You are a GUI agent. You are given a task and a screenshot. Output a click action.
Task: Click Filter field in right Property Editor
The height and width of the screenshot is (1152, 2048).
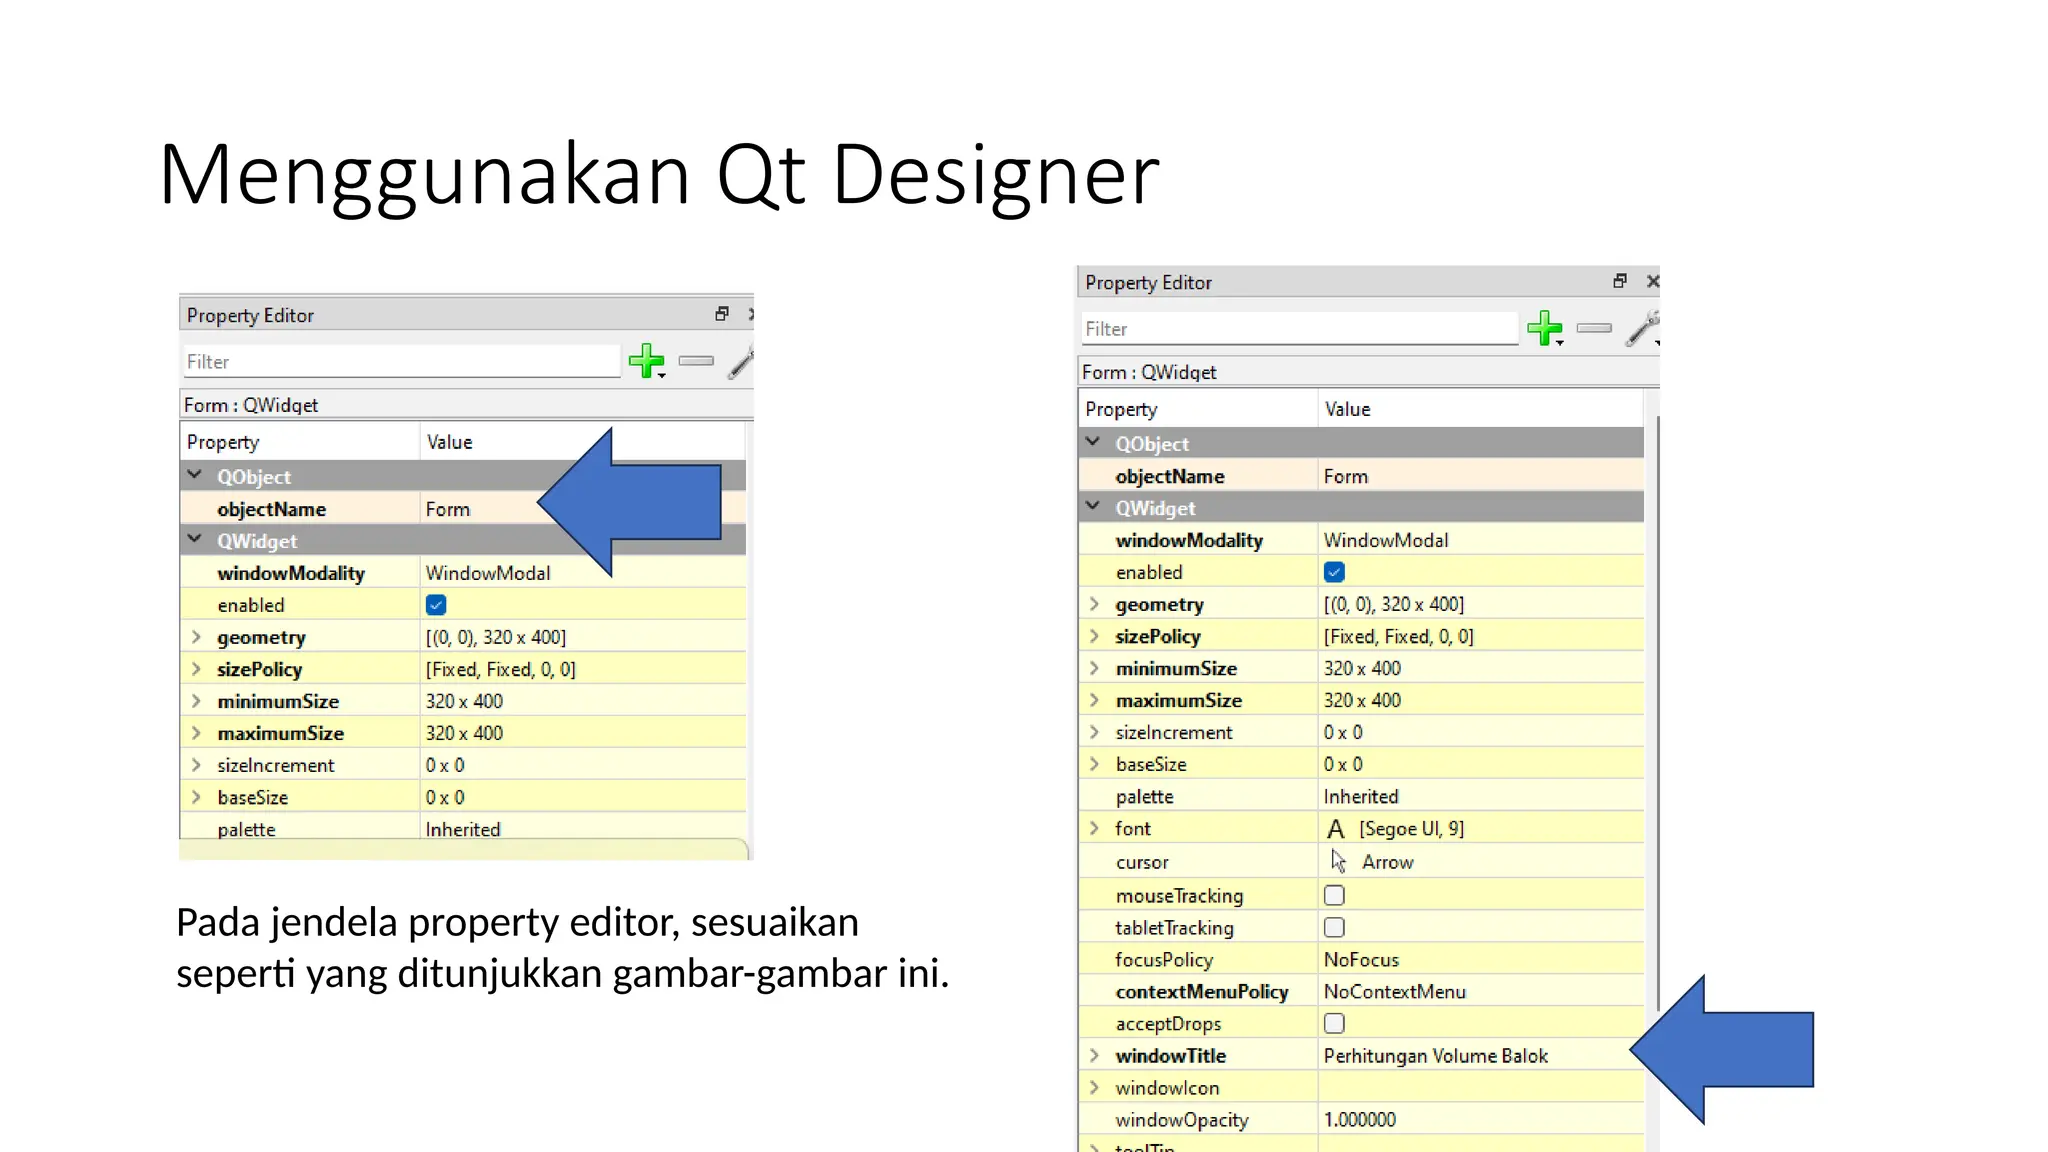pos(1298,329)
